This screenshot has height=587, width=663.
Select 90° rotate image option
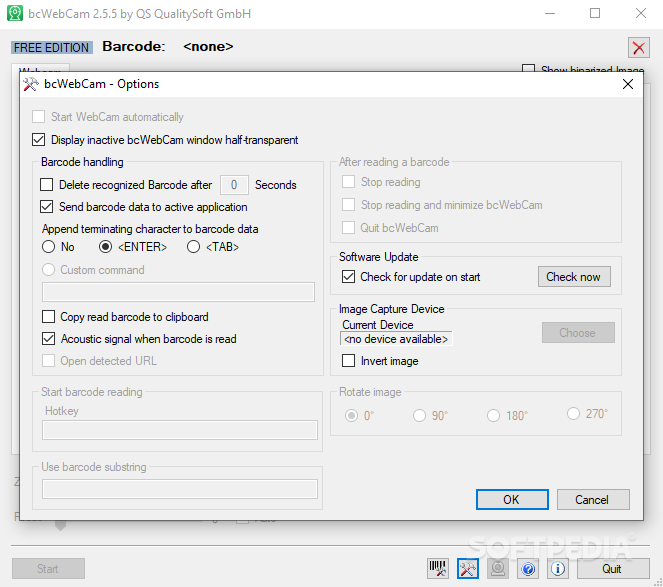coord(419,416)
